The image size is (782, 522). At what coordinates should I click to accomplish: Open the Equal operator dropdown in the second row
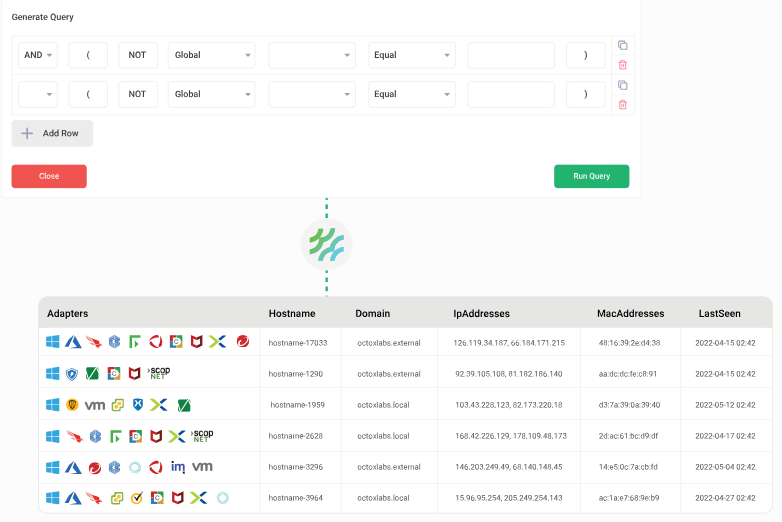point(411,94)
